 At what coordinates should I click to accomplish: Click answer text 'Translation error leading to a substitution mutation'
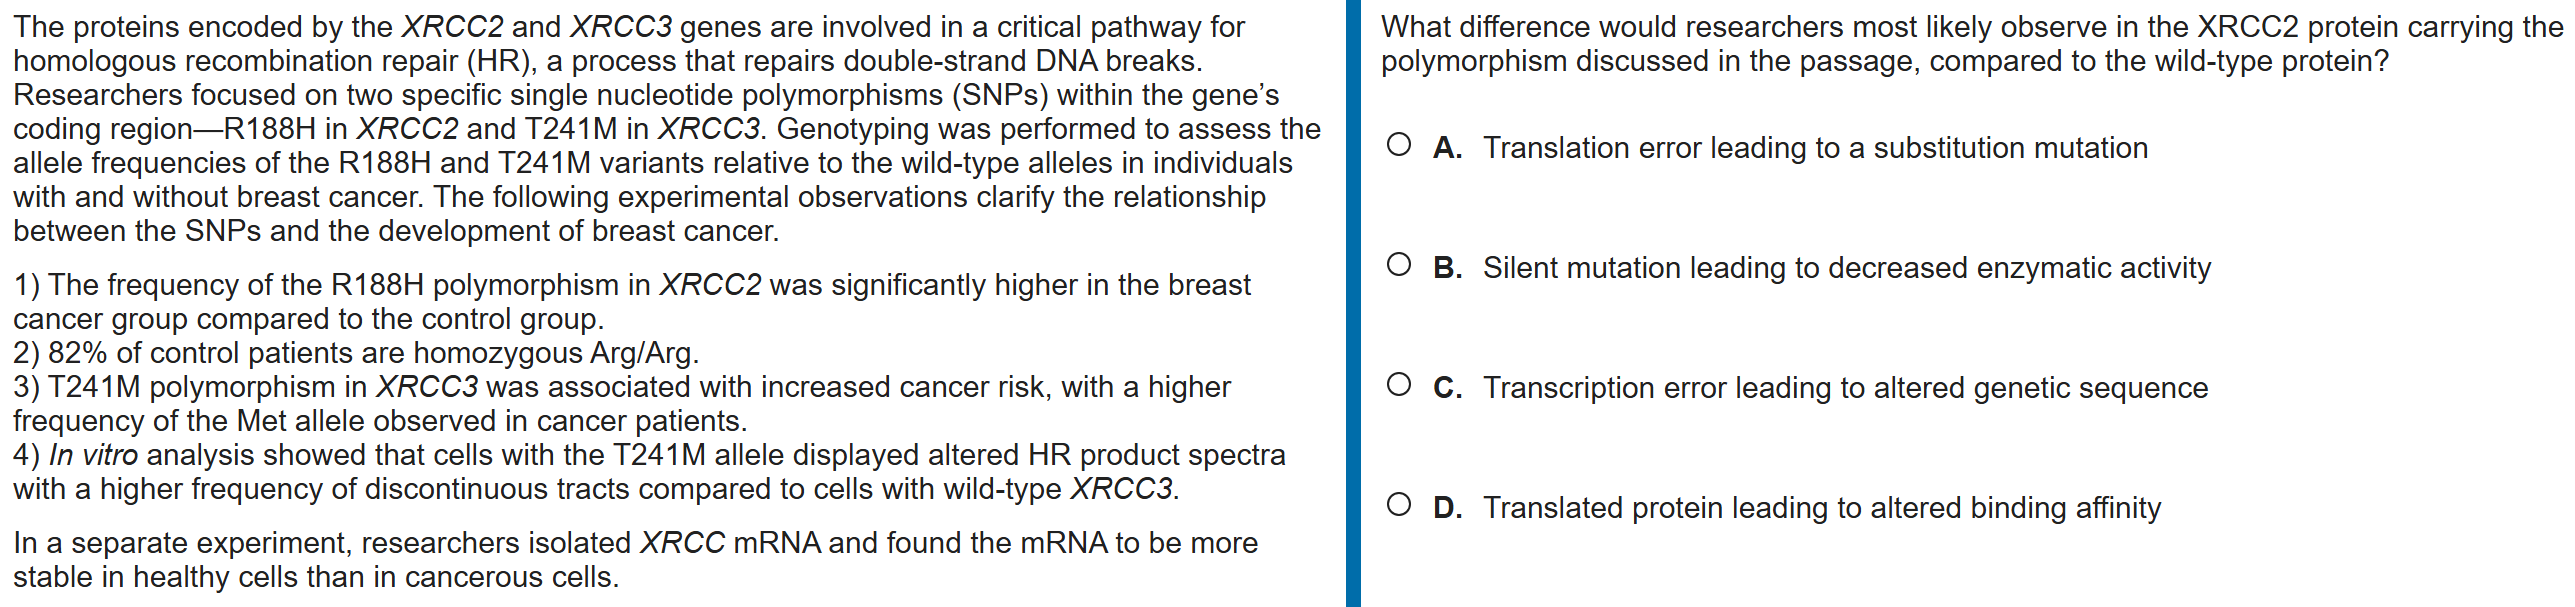pos(1814,148)
